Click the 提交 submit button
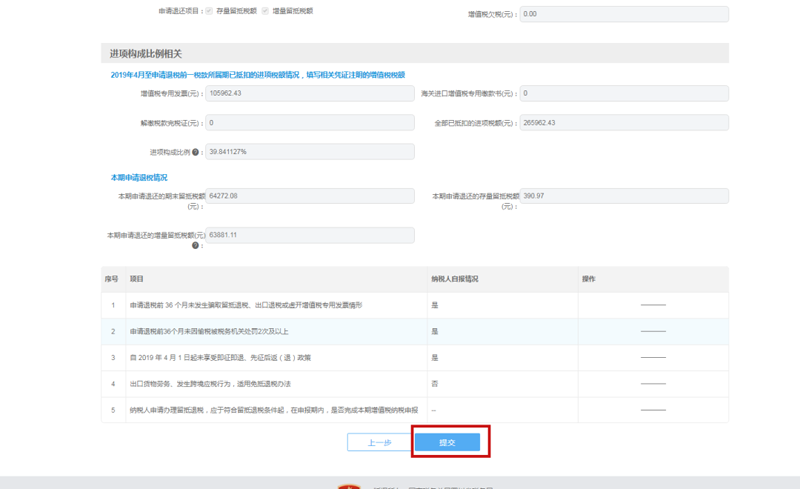The height and width of the screenshot is (489, 800). click(447, 442)
